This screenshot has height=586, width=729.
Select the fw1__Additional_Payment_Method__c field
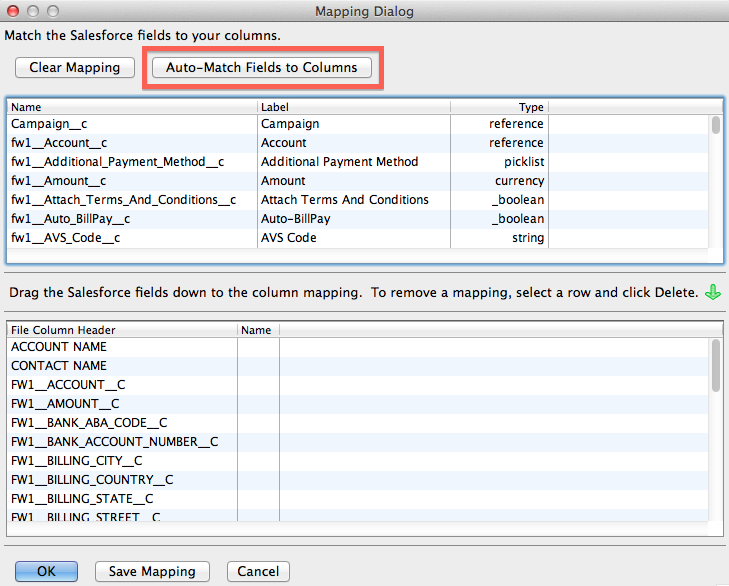358,162
